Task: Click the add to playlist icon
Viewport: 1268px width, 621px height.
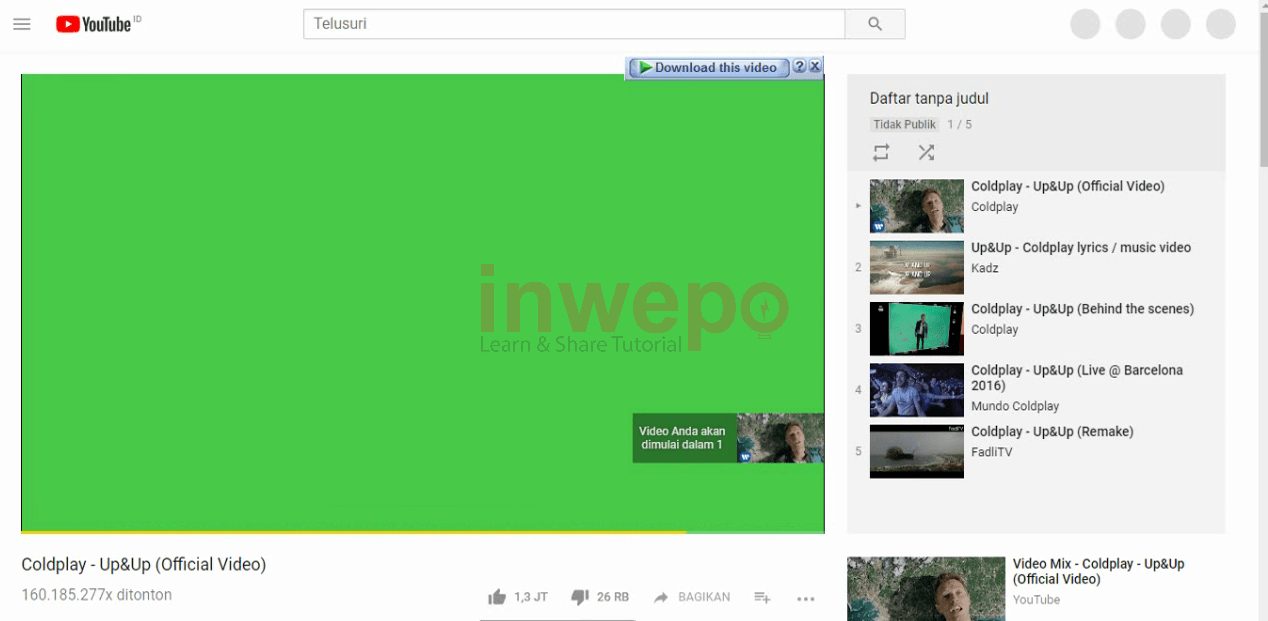Action: 762,598
